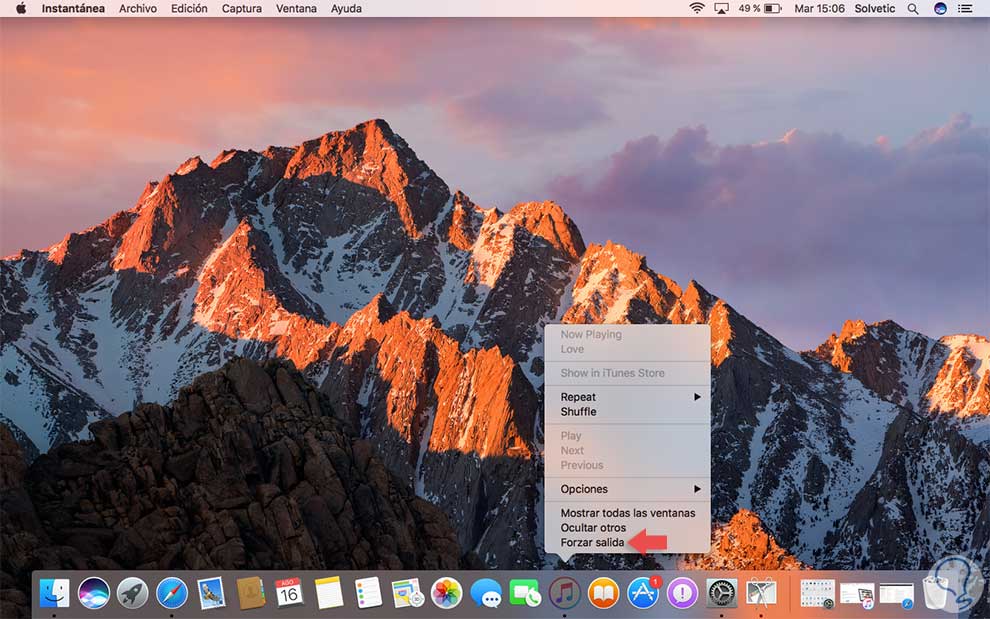Screen dimensions: 990x619
Task: Choose Mostrar todas las ventanas
Action: 627,513
